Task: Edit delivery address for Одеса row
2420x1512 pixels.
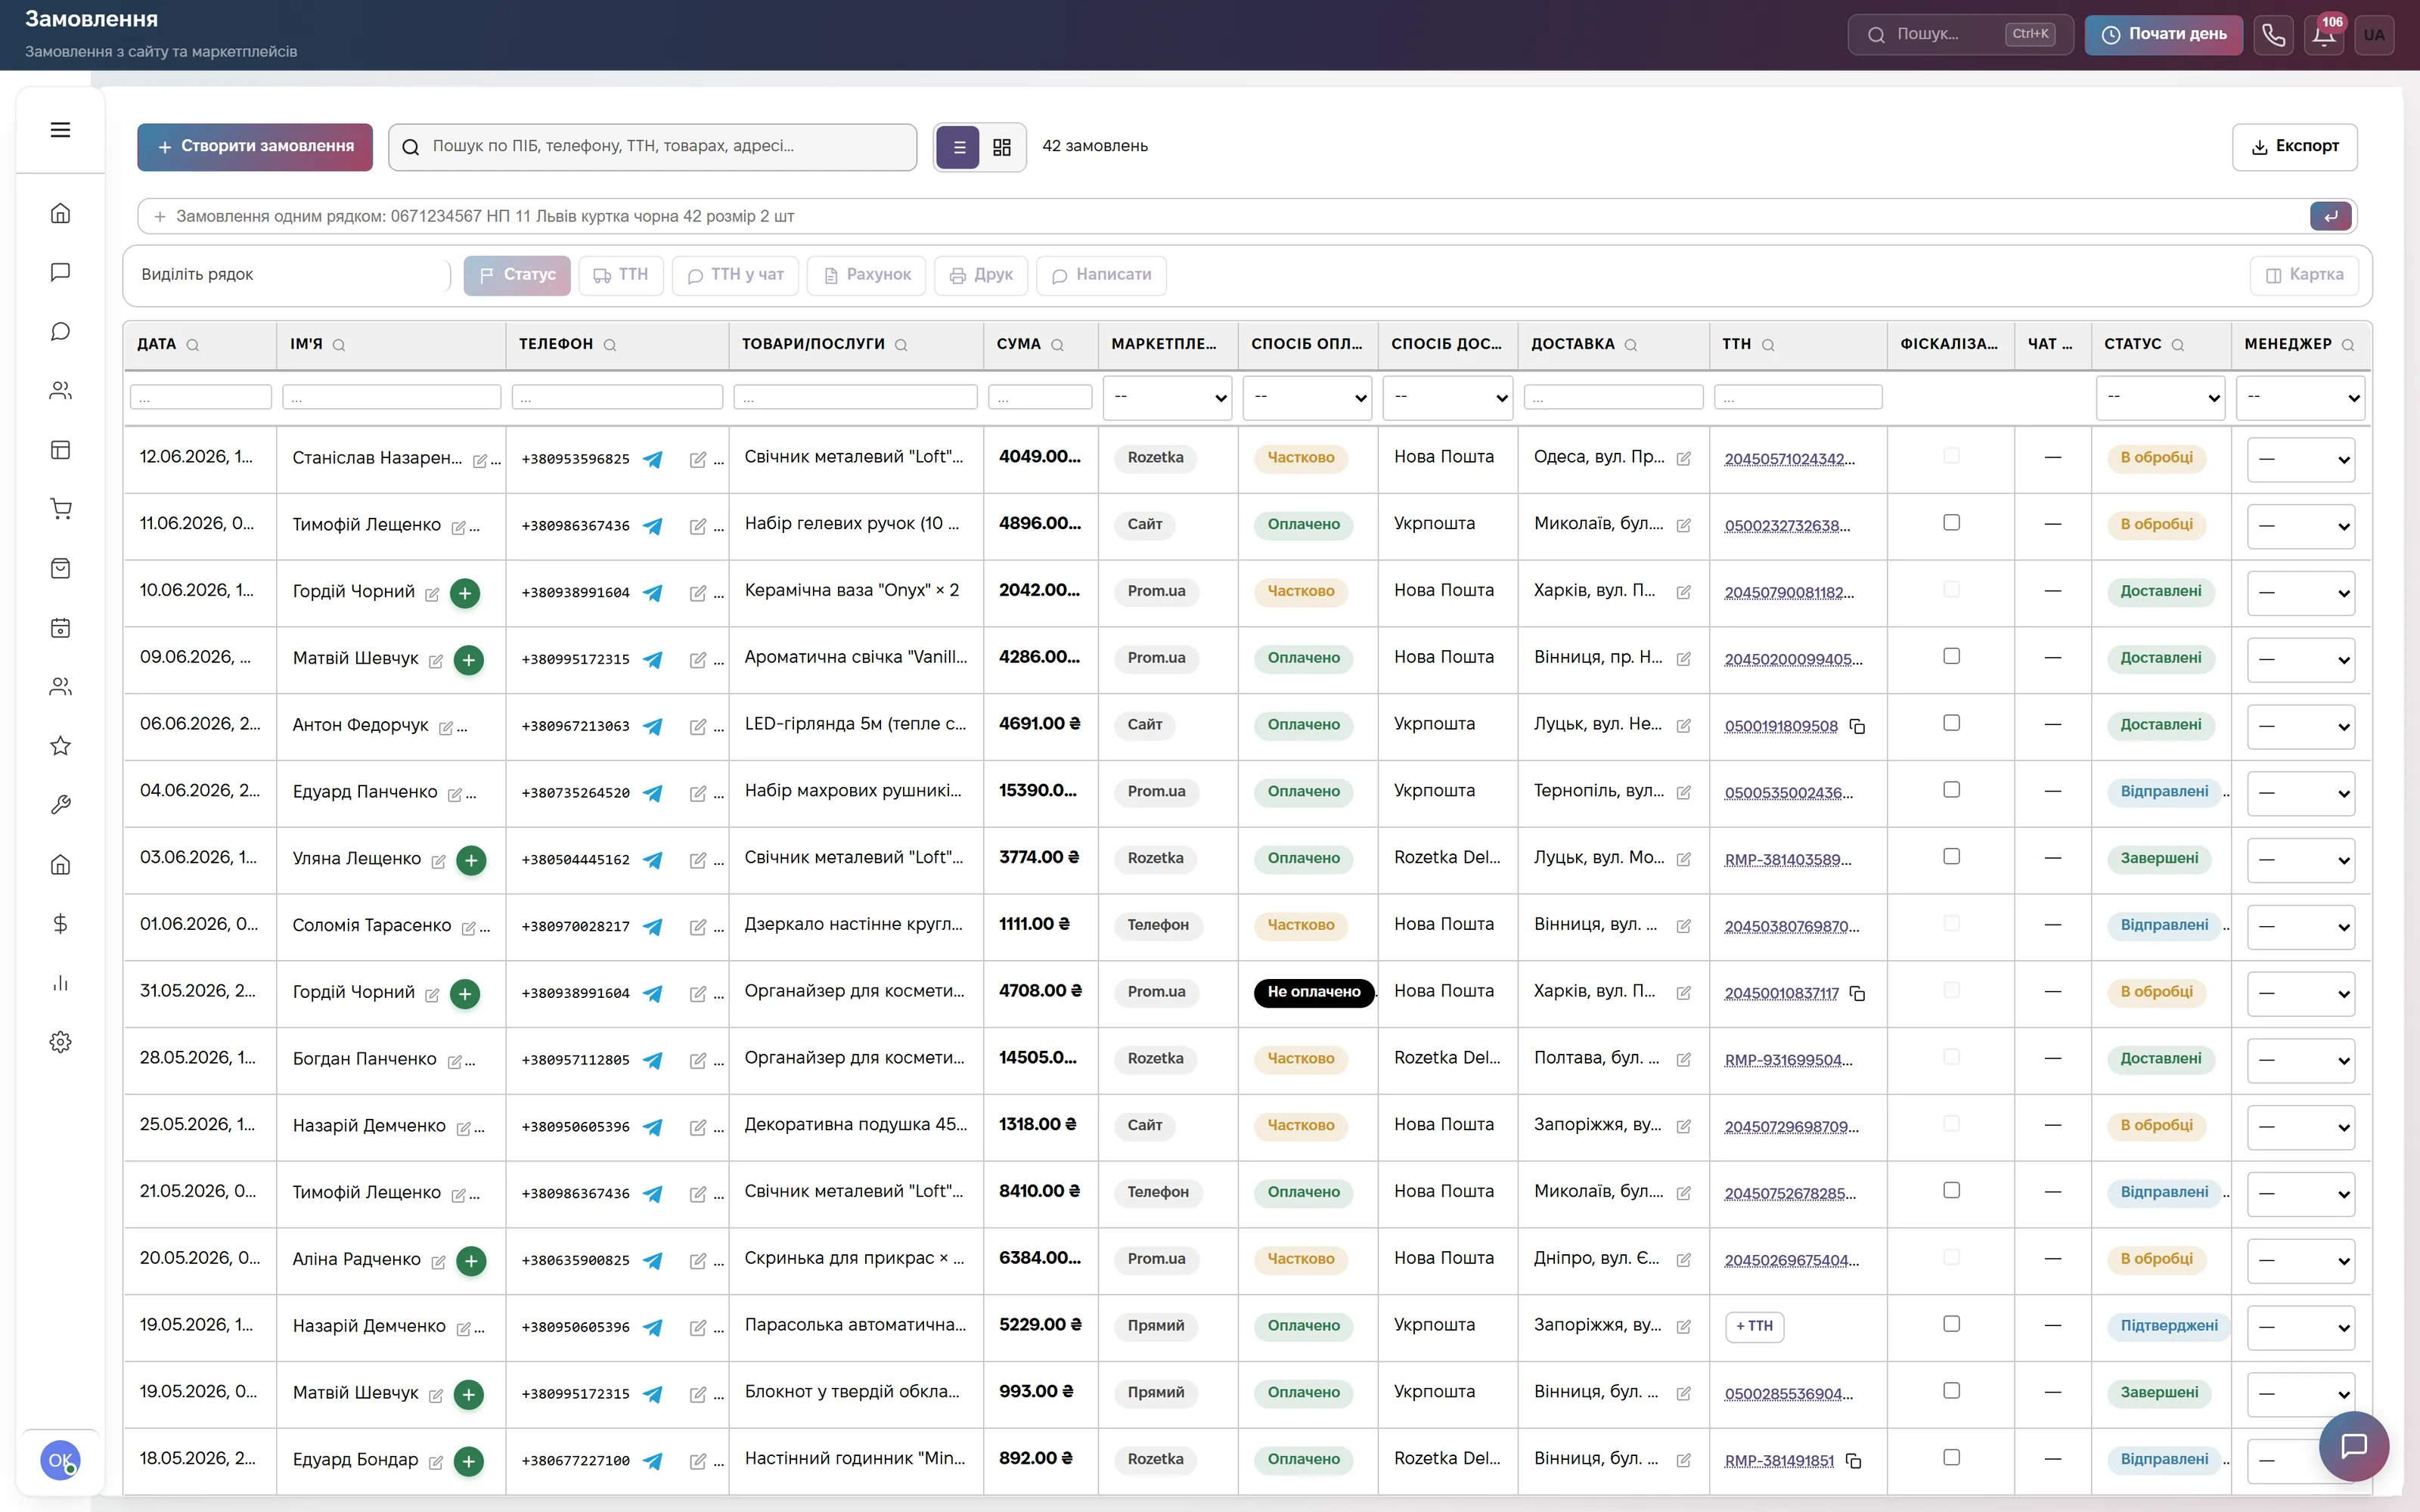Action: (x=1684, y=459)
